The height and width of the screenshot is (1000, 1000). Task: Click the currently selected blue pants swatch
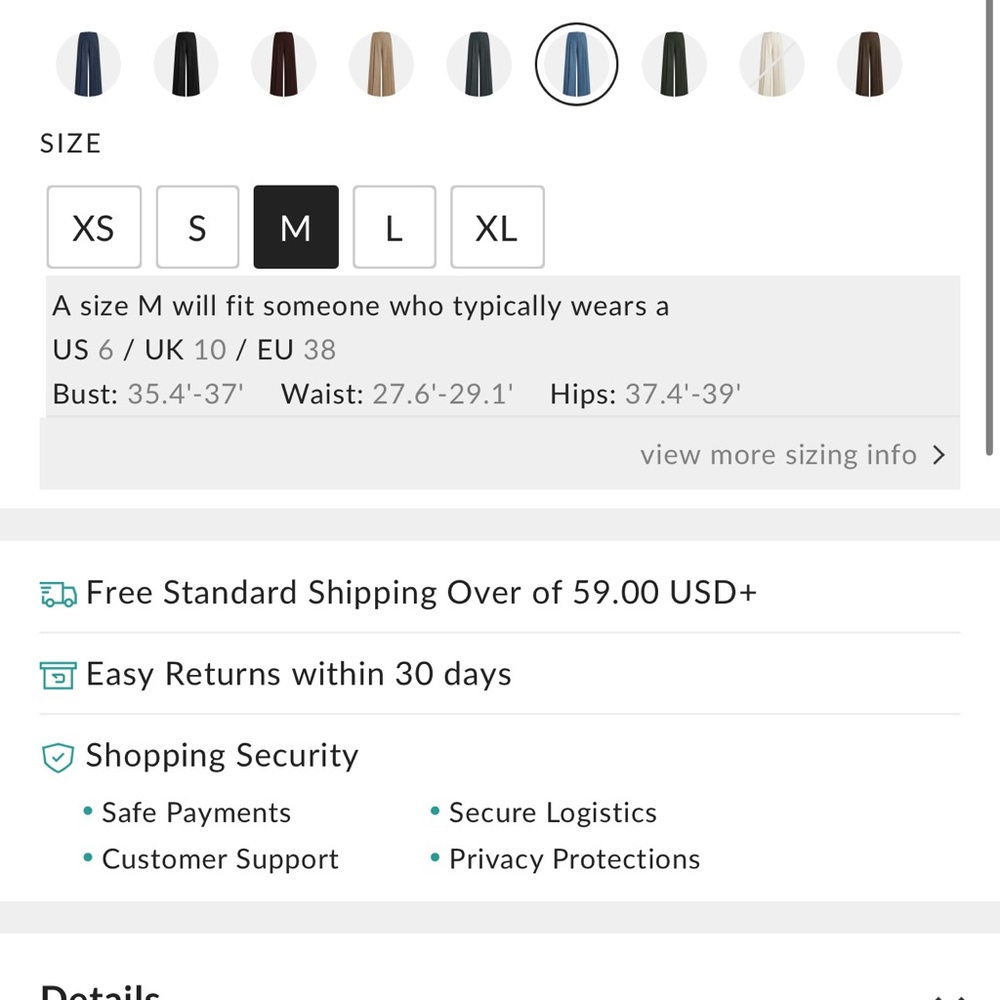(577, 64)
